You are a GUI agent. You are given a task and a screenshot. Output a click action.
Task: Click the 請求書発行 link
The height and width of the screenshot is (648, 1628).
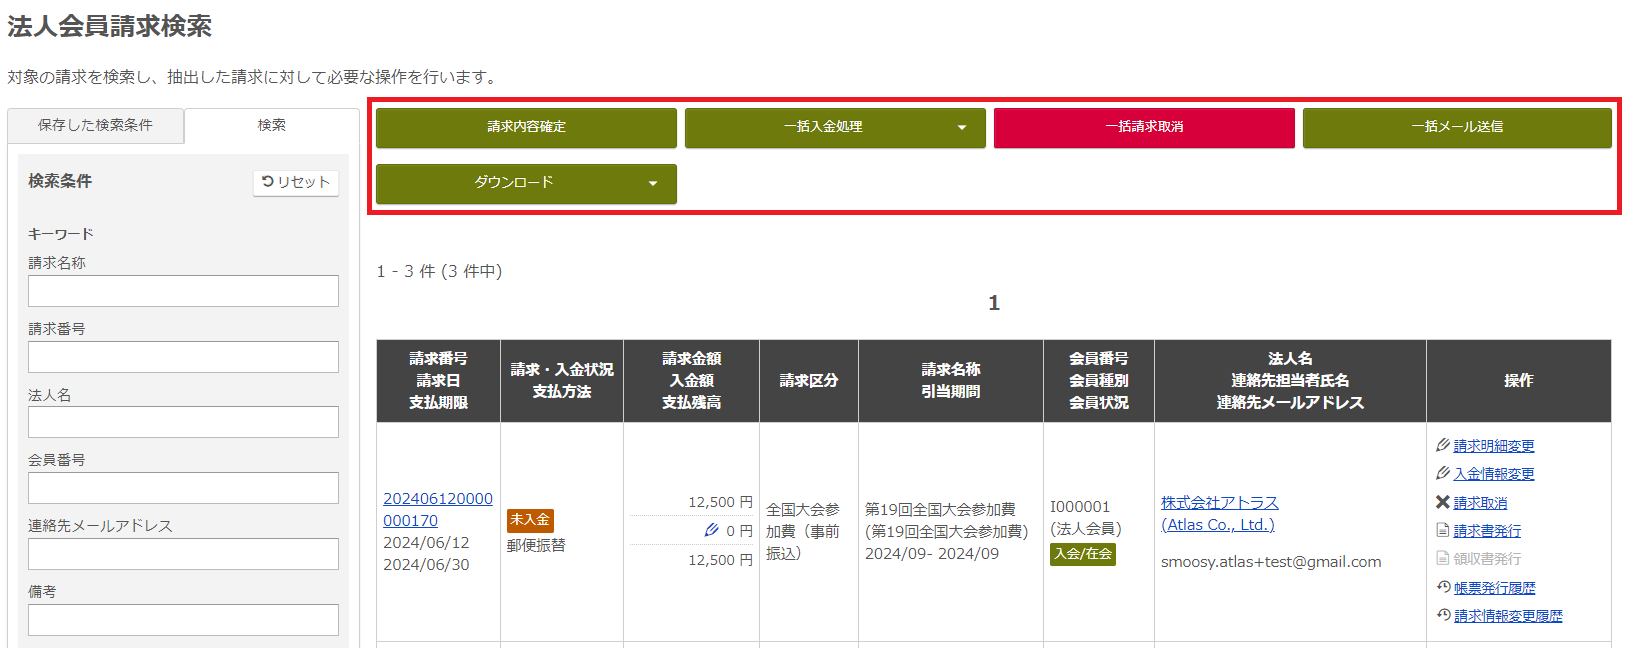(x=1487, y=531)
